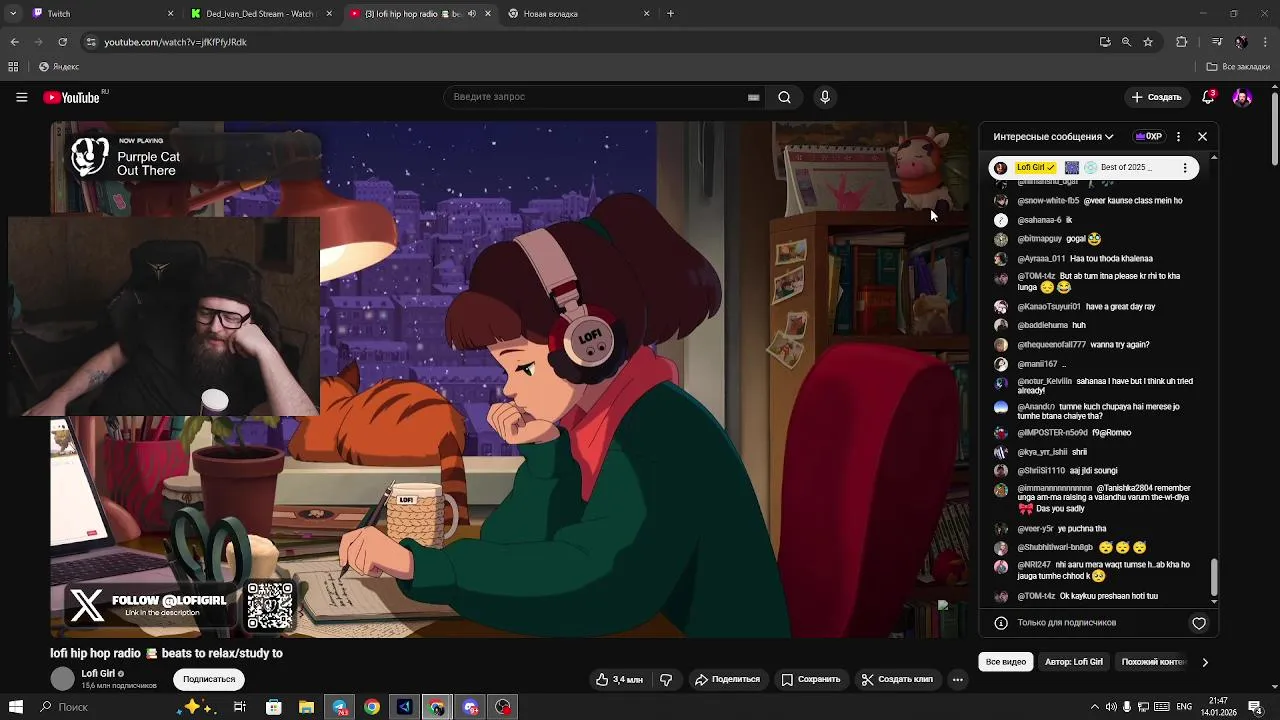1280x720 pixels.
Task: Select the Похожий контент chip
Action: 1153,662
